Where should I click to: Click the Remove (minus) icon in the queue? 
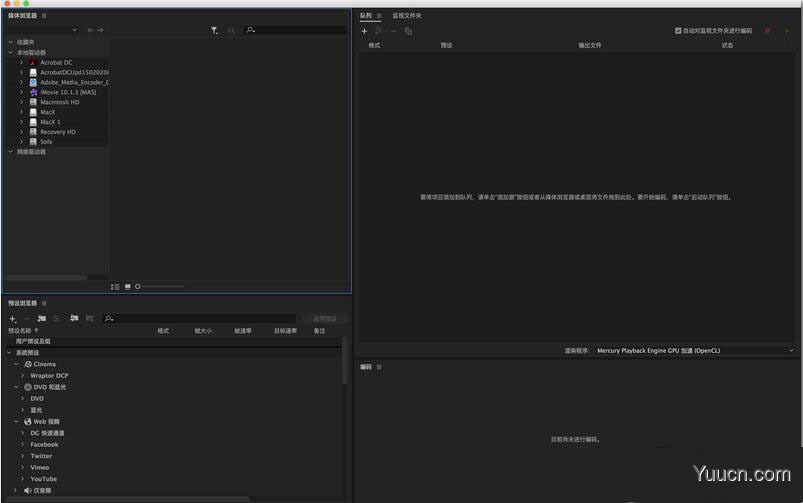point(393,31)
